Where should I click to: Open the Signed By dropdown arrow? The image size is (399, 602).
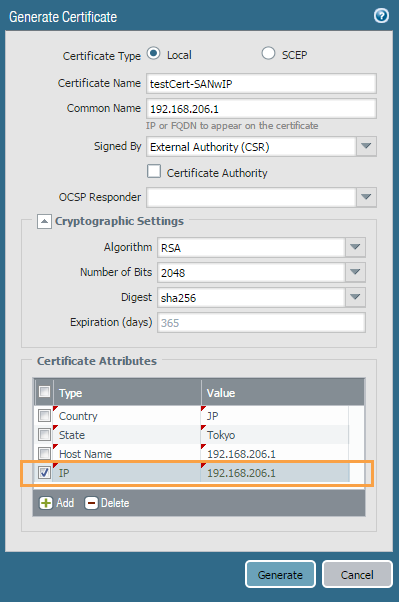tap(366, 146)
